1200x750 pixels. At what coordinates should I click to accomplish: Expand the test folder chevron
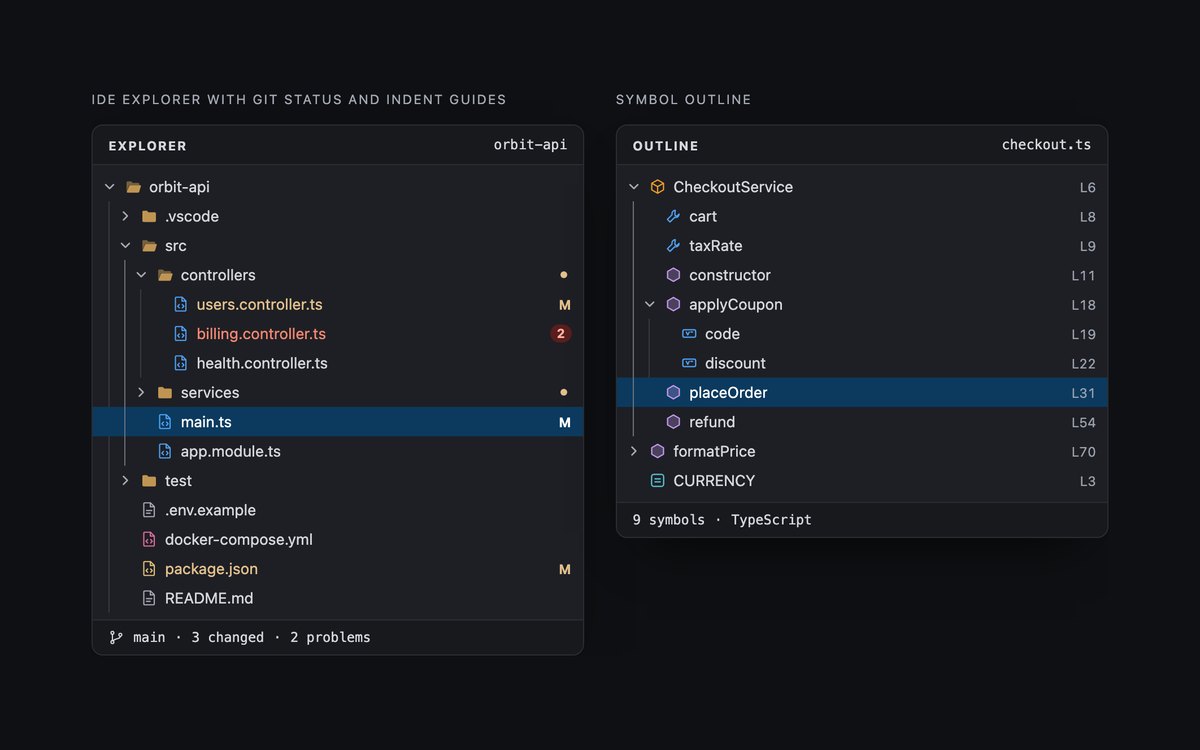[x=125, y=481]
